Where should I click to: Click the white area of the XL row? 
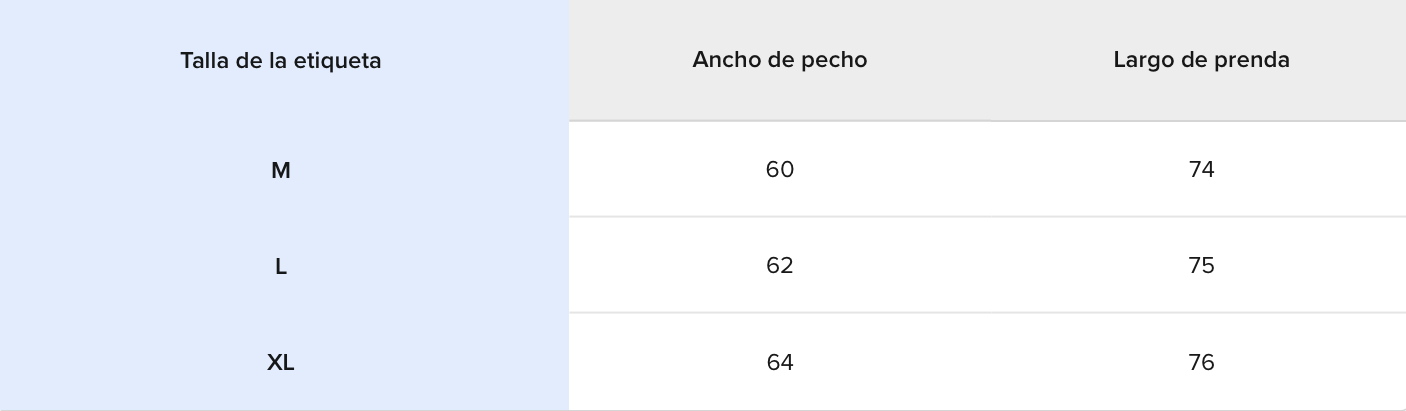pos(990,363)
